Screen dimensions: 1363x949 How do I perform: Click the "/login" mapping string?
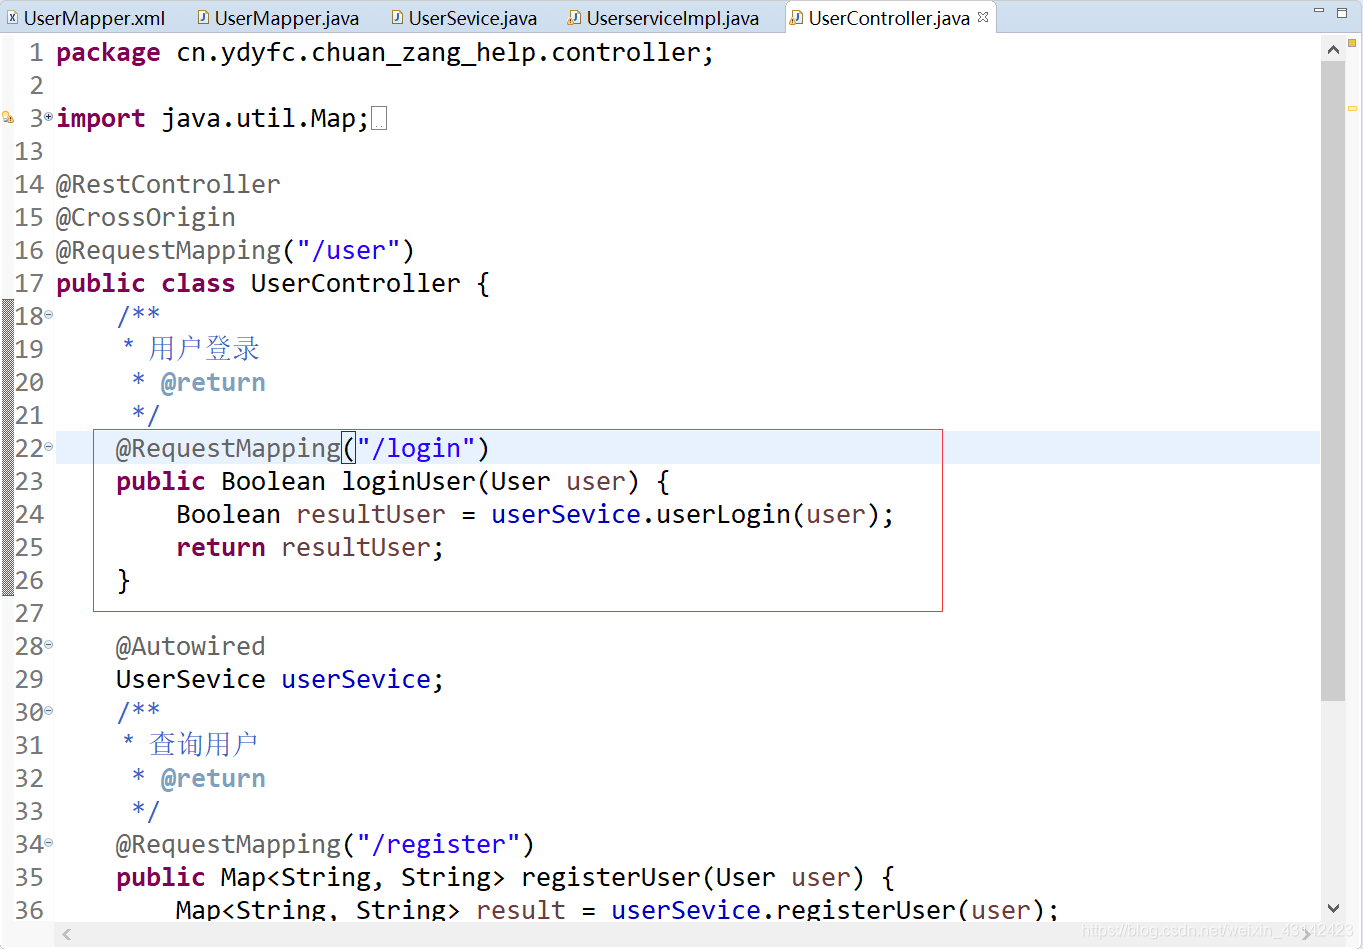[x=416, y=449]
